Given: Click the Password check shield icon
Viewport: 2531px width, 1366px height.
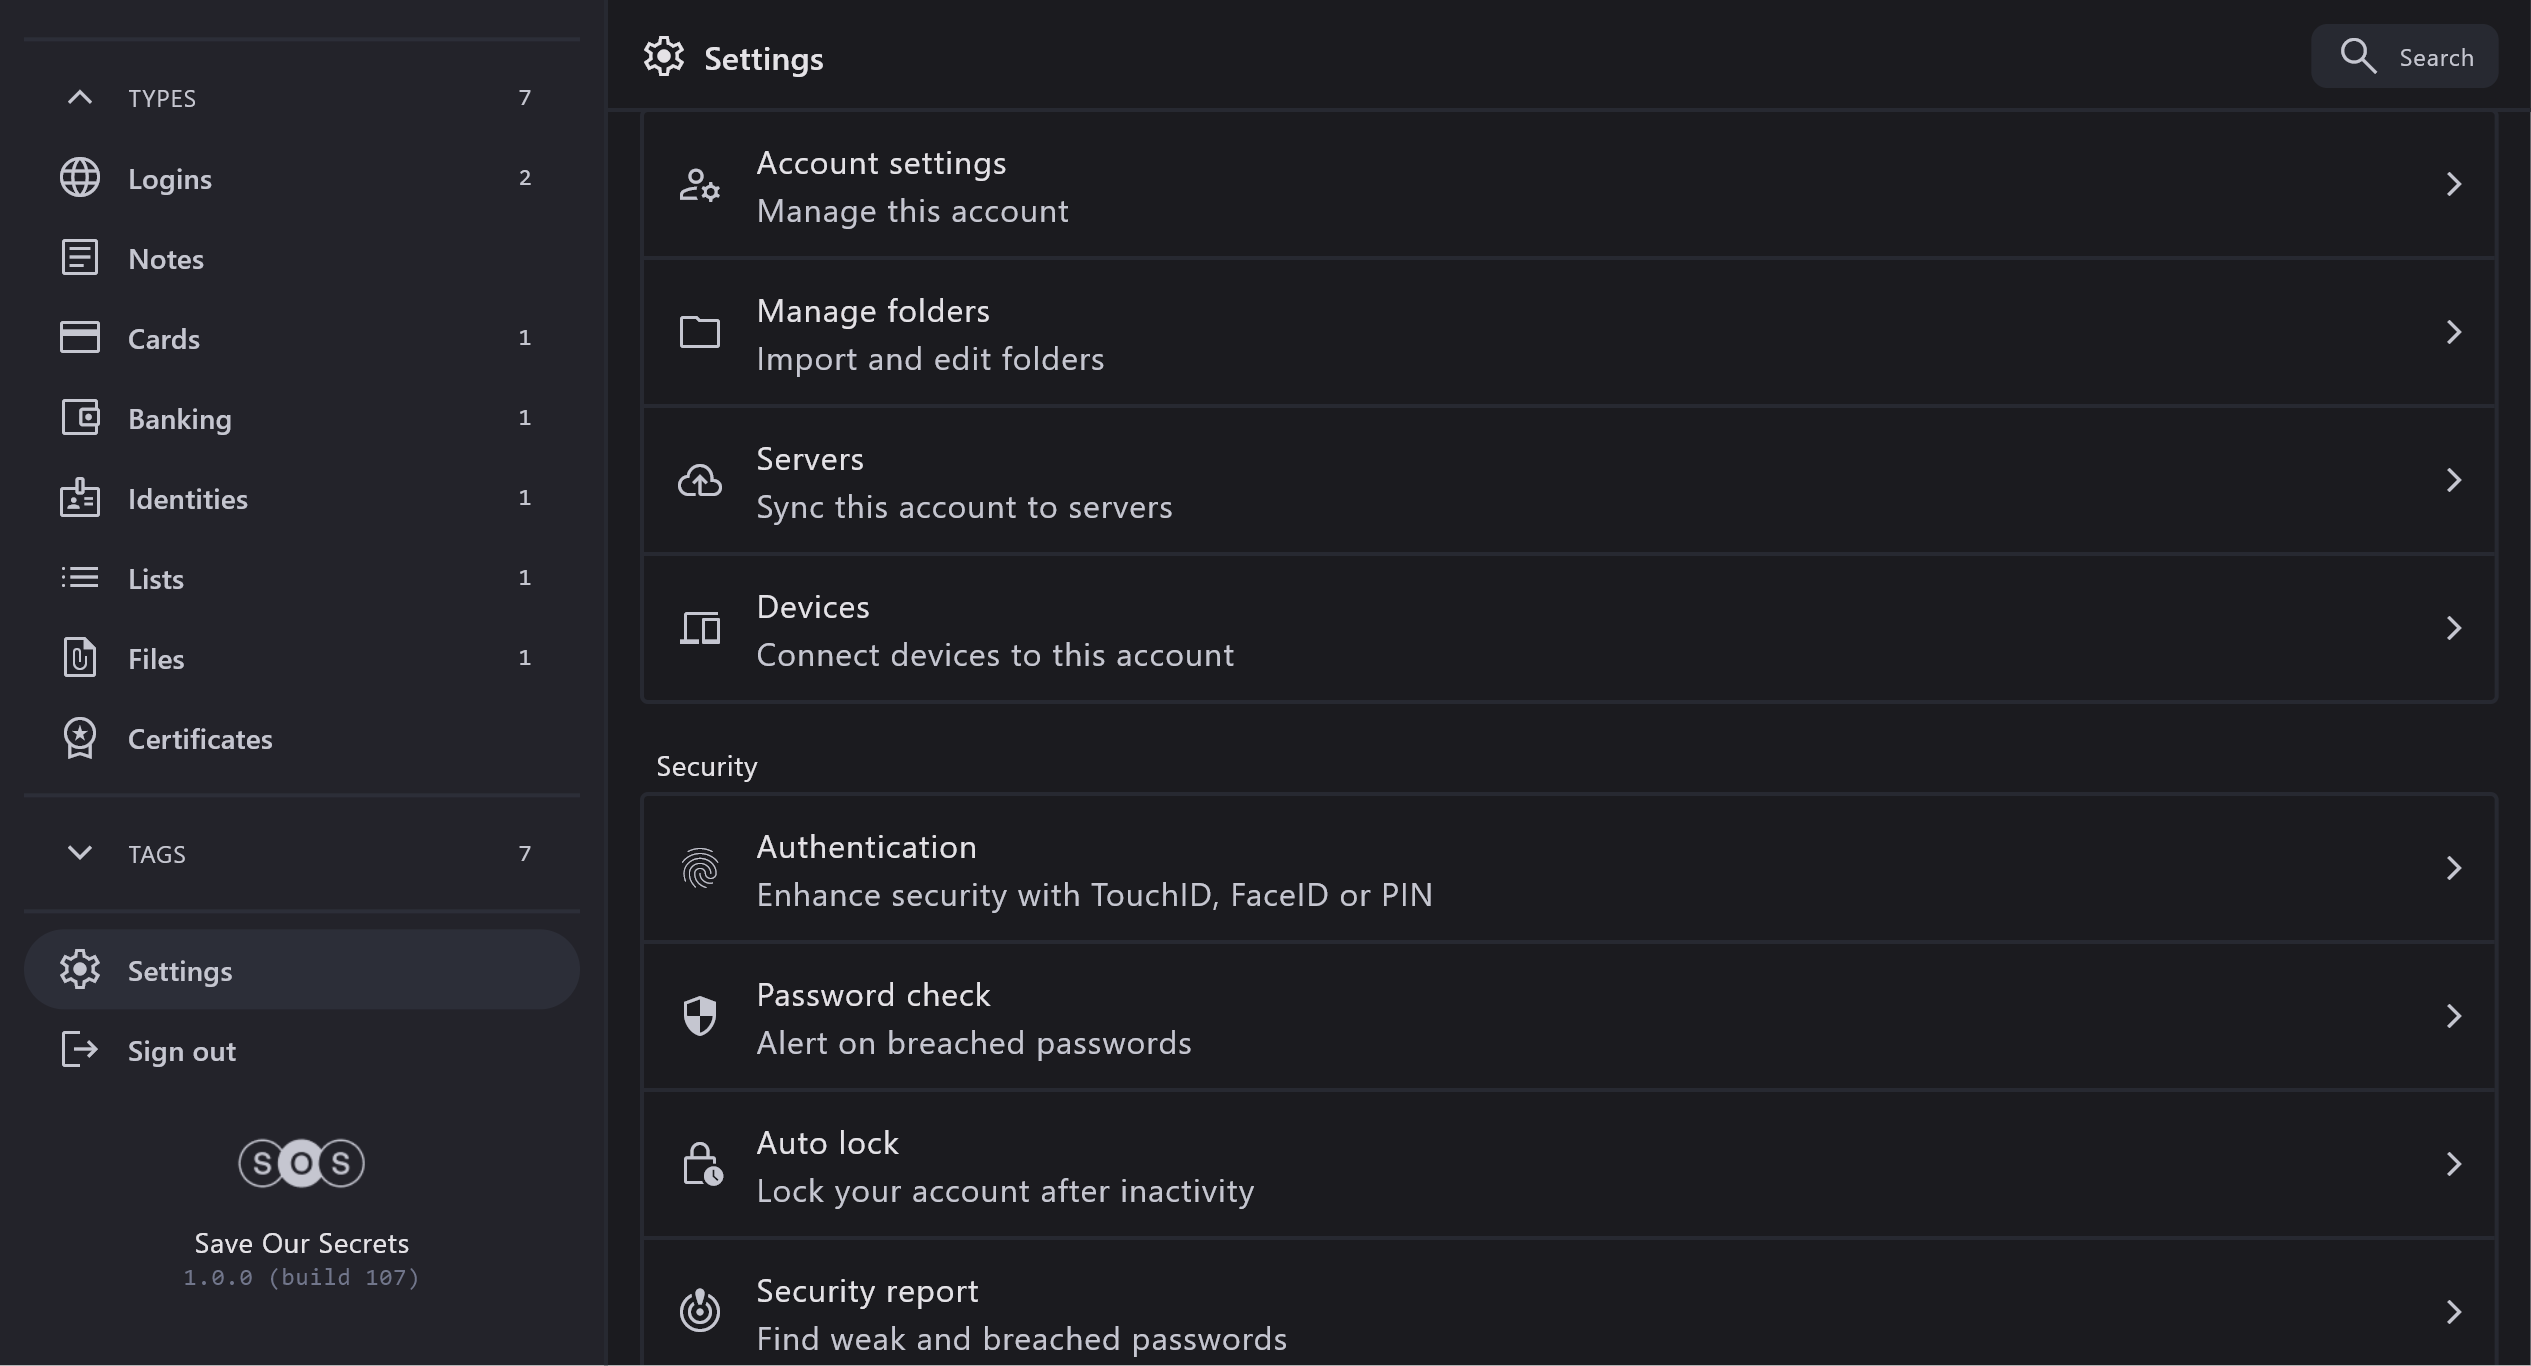Looking at the screenshot, I should click(700, 1016).
